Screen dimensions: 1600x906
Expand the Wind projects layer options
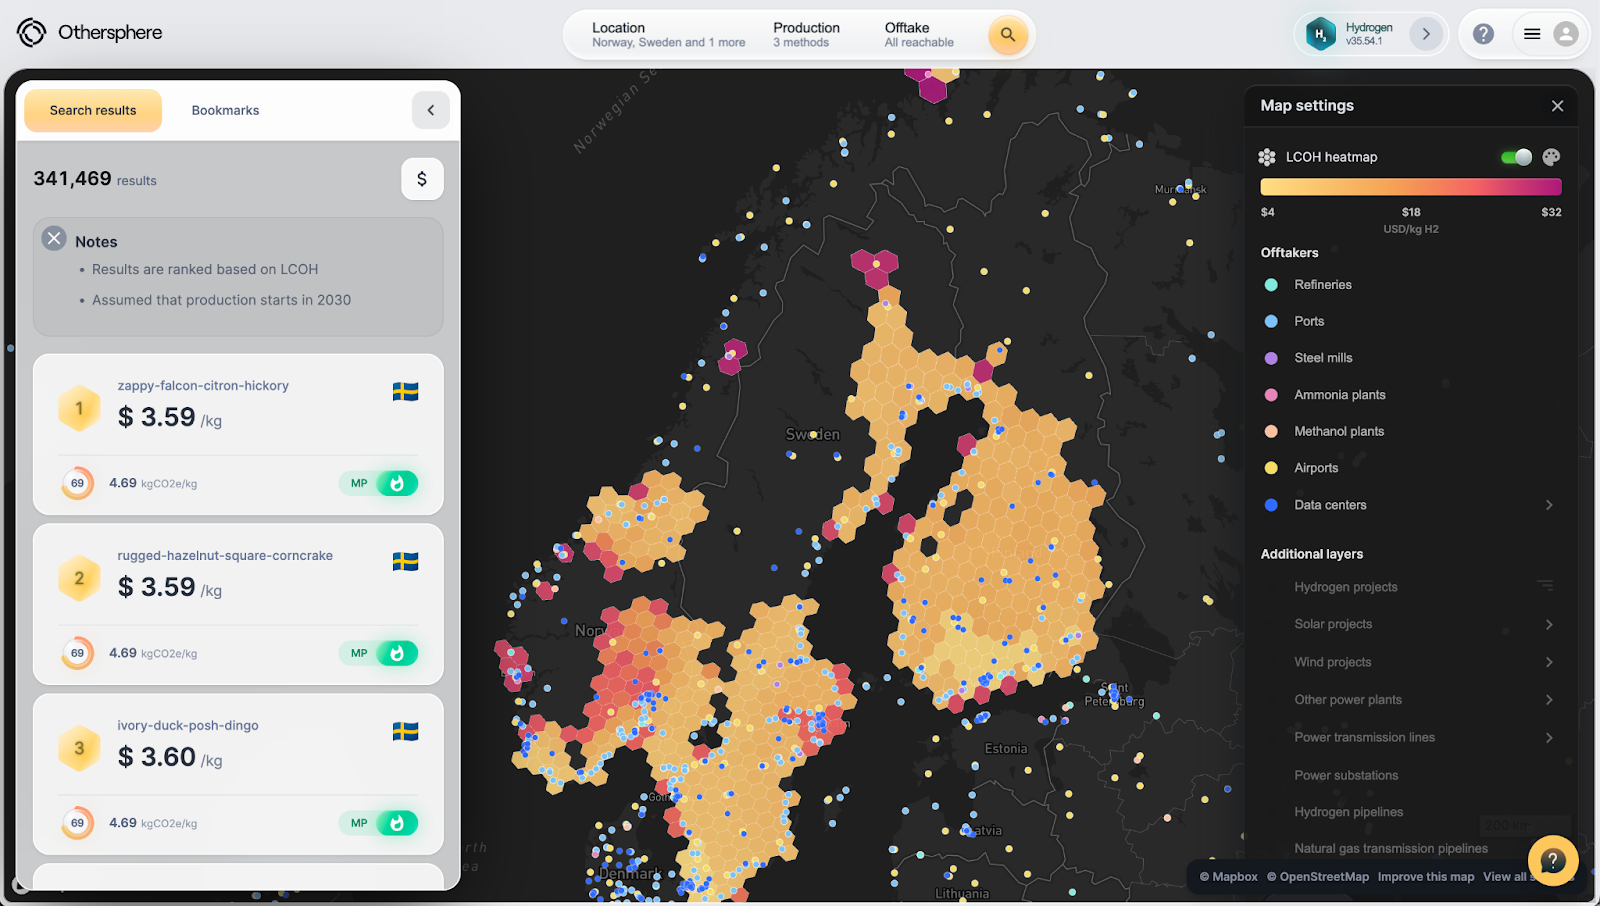click(x=1549, y=662)
